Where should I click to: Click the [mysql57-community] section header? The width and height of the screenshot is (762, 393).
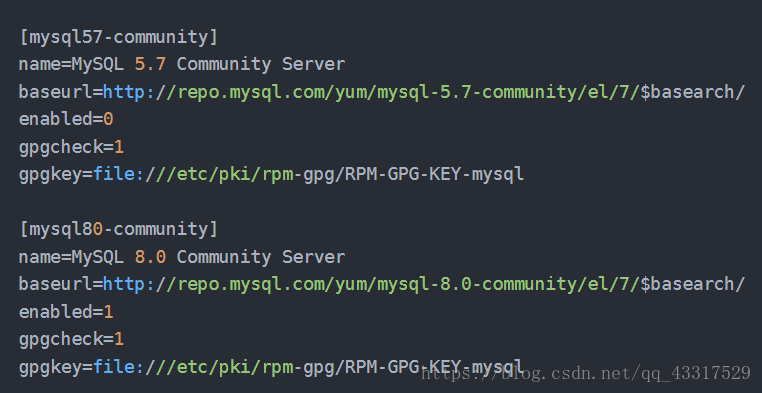pyautogui.click(x=119, y=37)
